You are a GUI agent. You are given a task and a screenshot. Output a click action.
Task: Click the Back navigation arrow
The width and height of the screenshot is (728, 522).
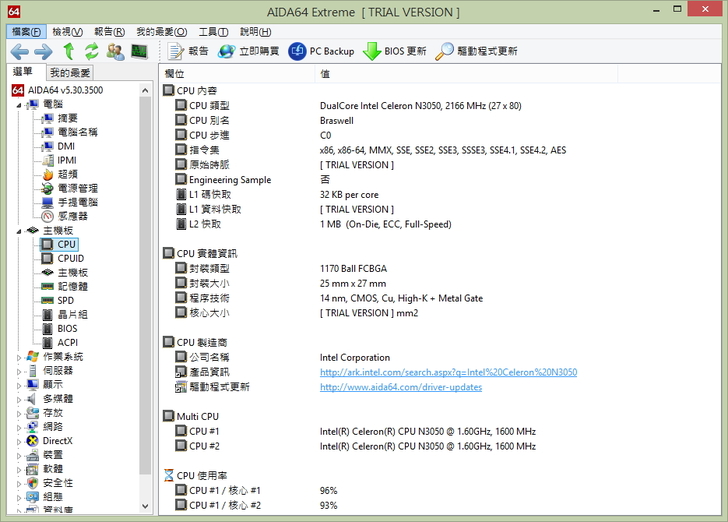click(19, 51)
